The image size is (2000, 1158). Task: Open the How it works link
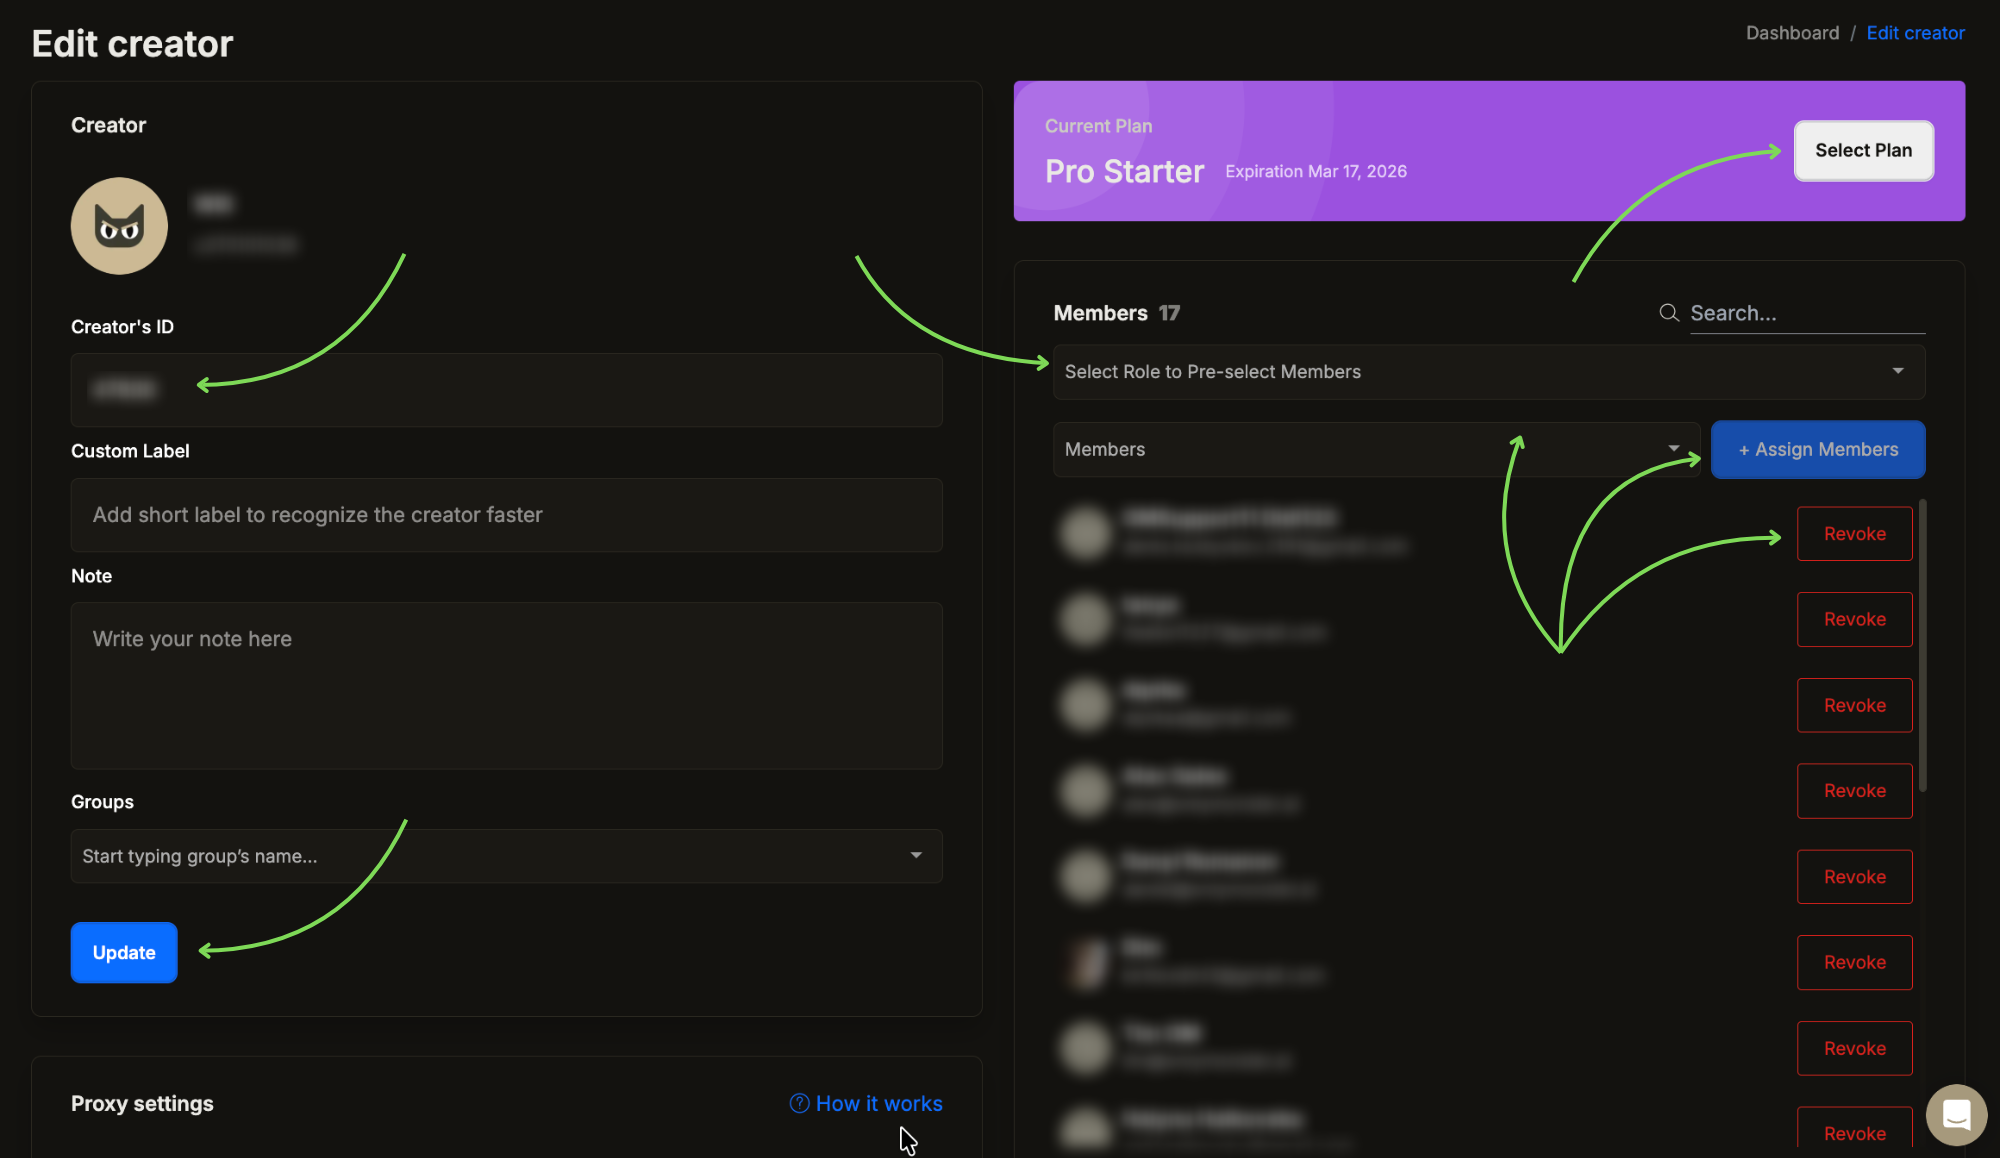coord(878,1103)
